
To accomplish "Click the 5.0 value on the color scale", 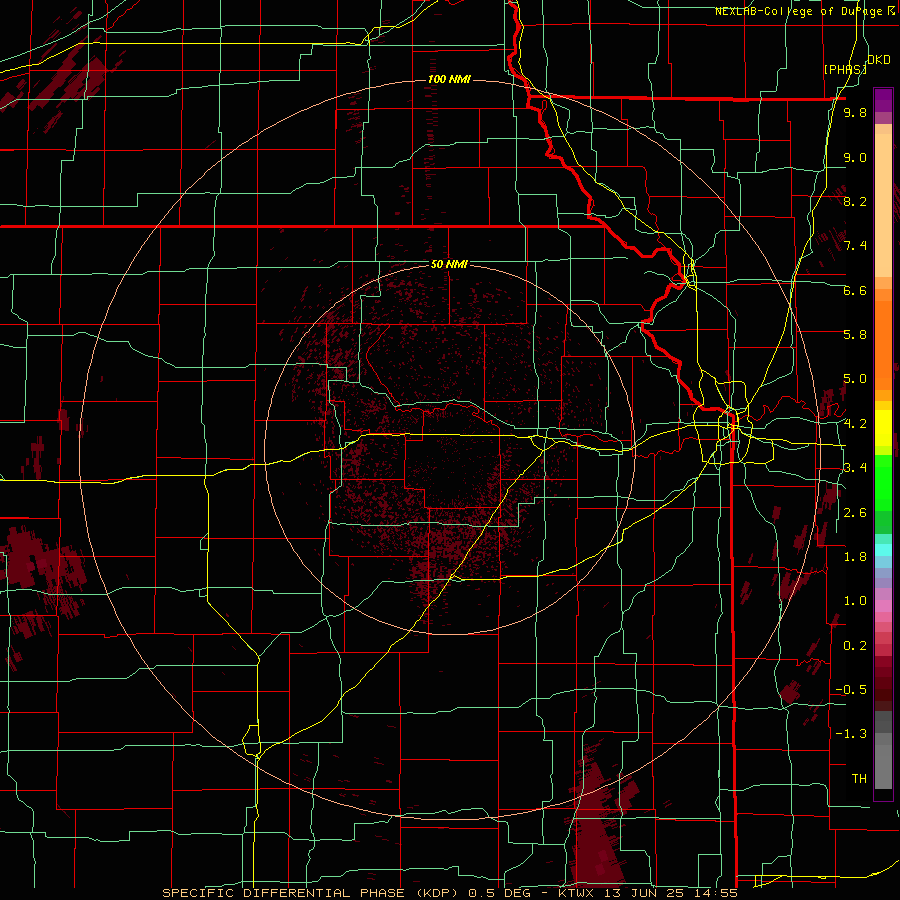I will tap(855, 379).
